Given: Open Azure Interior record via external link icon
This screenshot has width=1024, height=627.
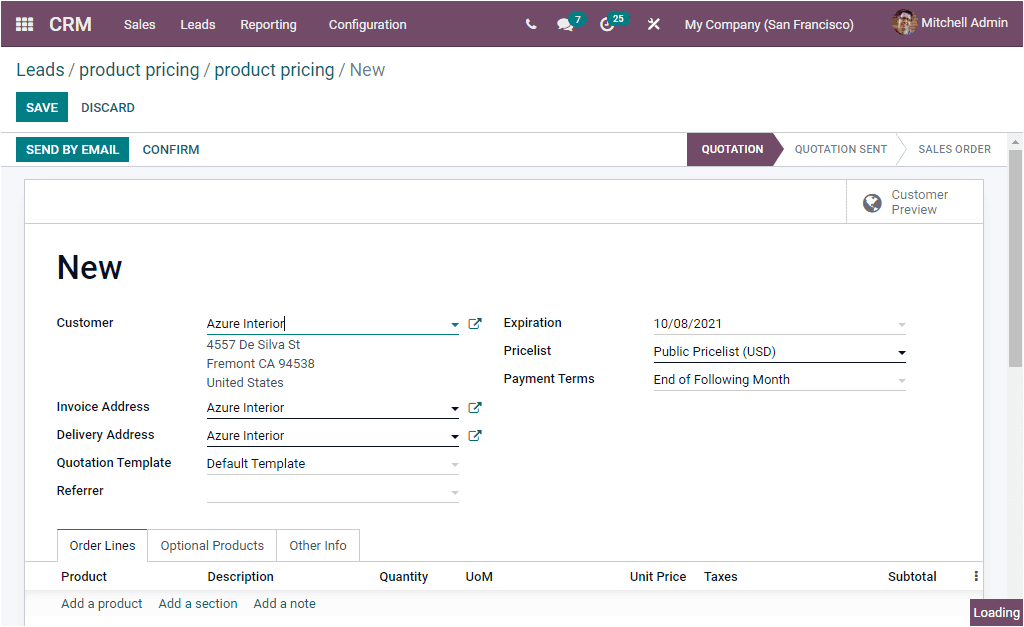Looking at the screenshot, I should click(x=475, y=323).
